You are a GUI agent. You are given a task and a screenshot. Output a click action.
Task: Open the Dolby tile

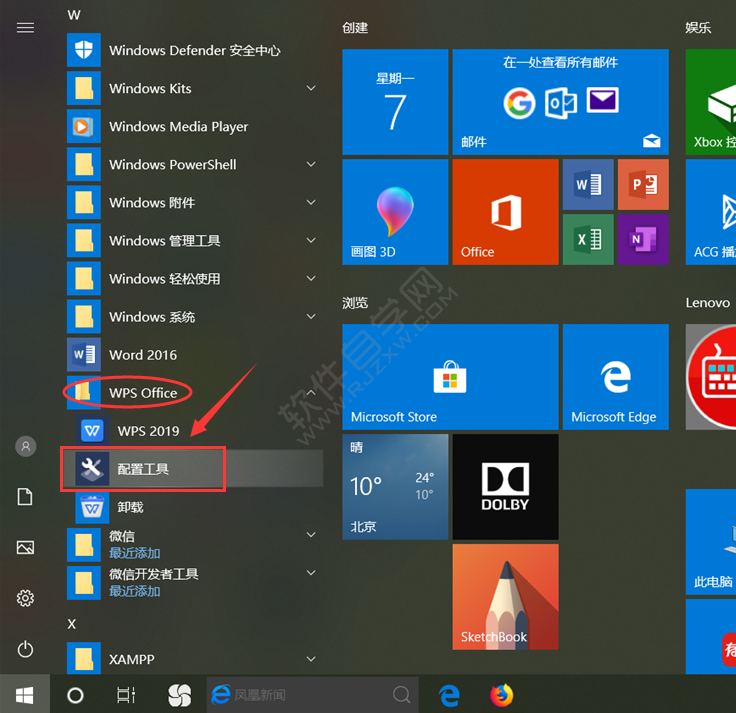(506, 487)
